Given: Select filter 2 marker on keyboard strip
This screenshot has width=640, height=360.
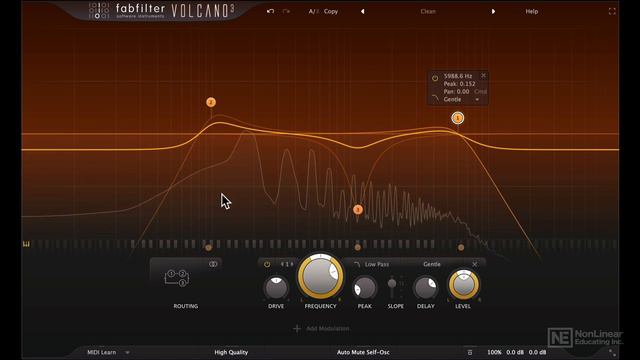Looking at the screenshot, I should click(209, 247).
